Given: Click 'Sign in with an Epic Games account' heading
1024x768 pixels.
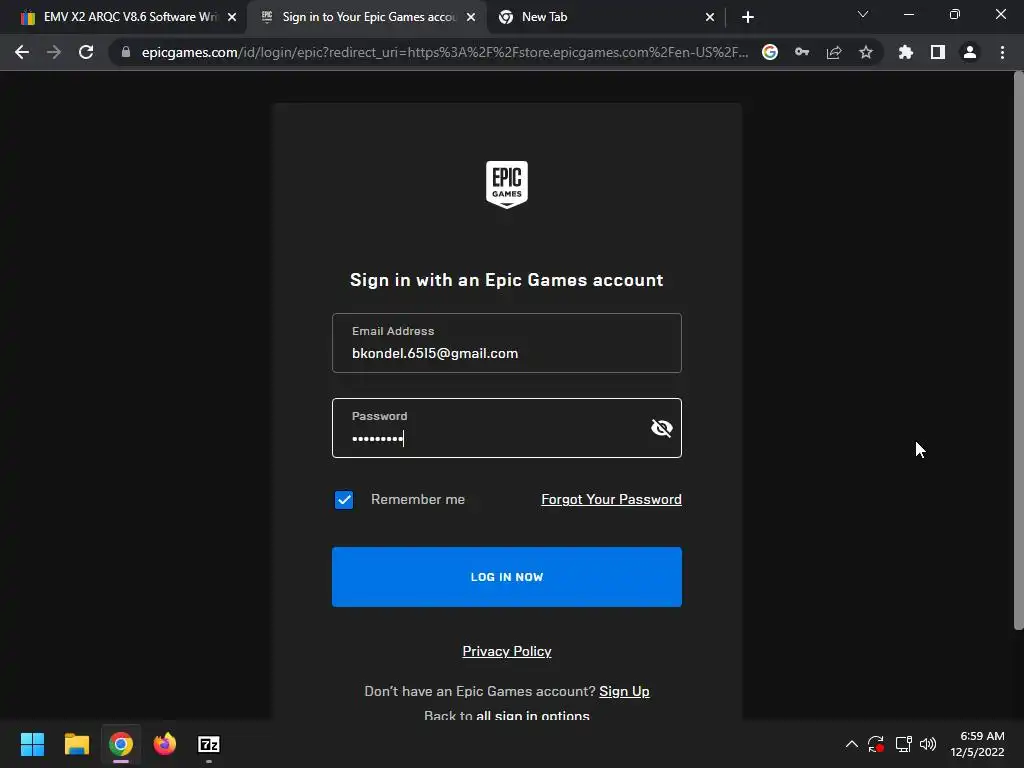Looking at the screenshot, I should pyautogui.click(x=507, y=280).
